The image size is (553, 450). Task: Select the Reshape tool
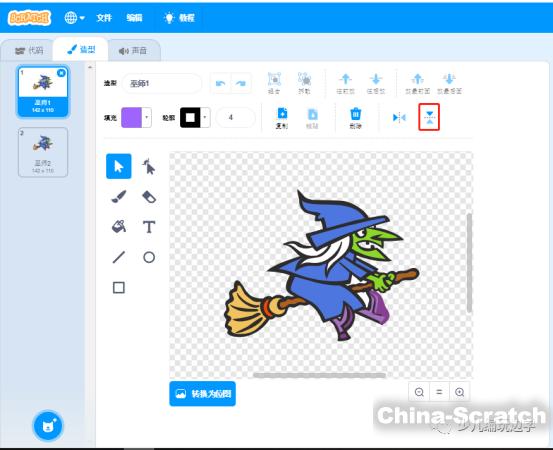click(x=149, y=166)
